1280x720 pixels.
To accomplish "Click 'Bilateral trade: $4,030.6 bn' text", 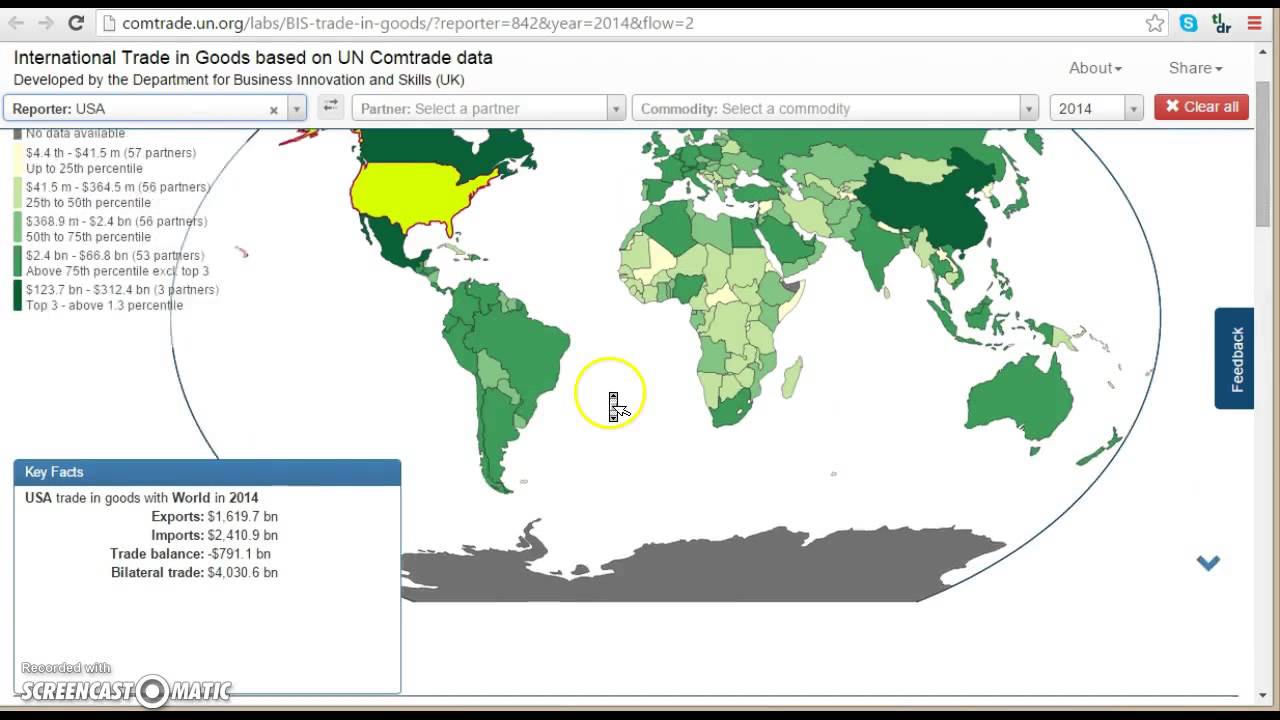I will click(194, 572).
